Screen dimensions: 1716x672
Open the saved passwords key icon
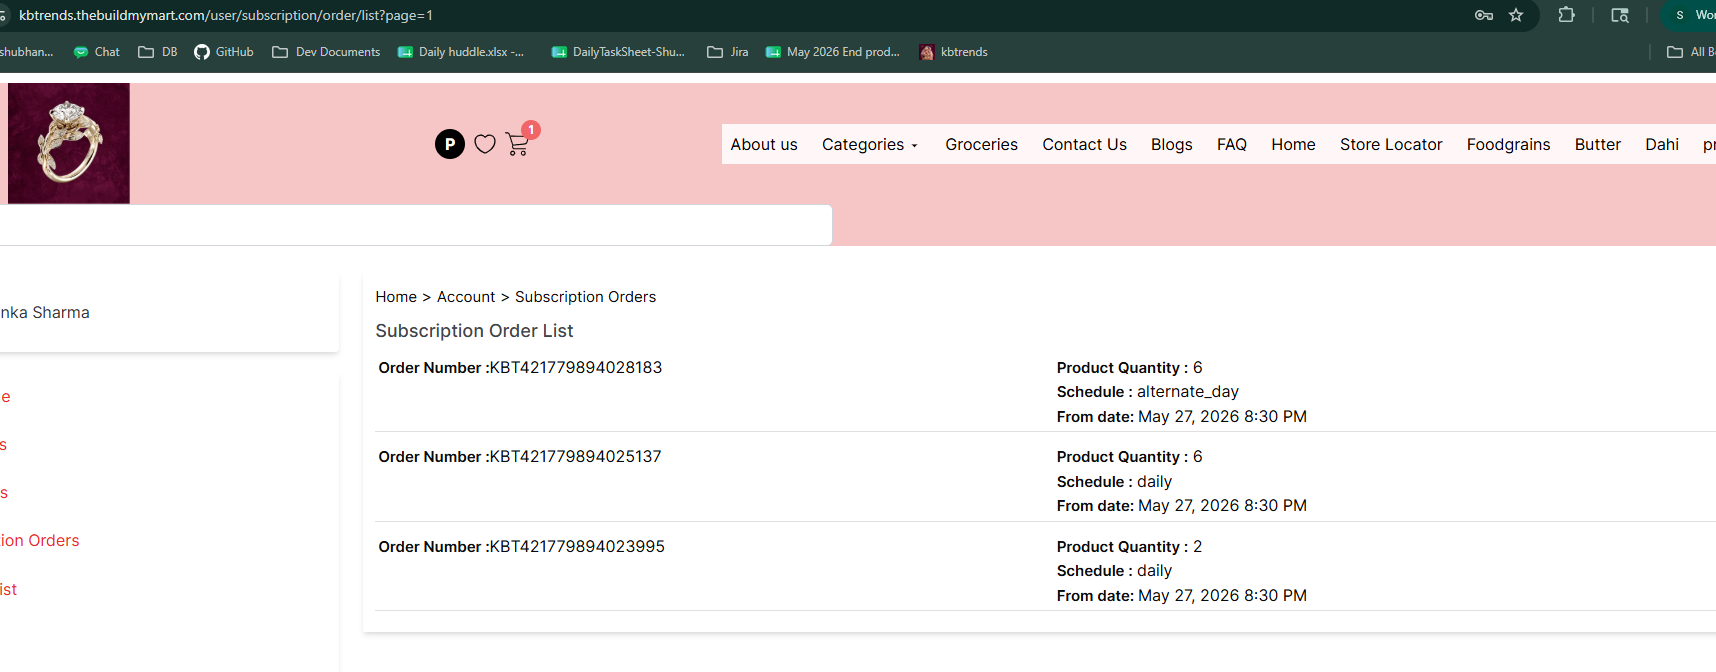click(1484, 15)
